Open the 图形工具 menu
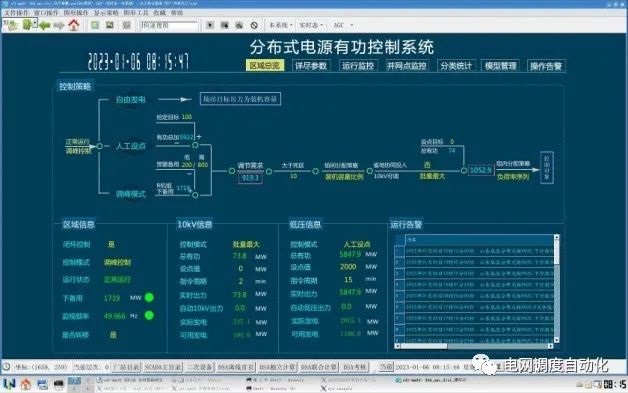 (x=136, y=13)
